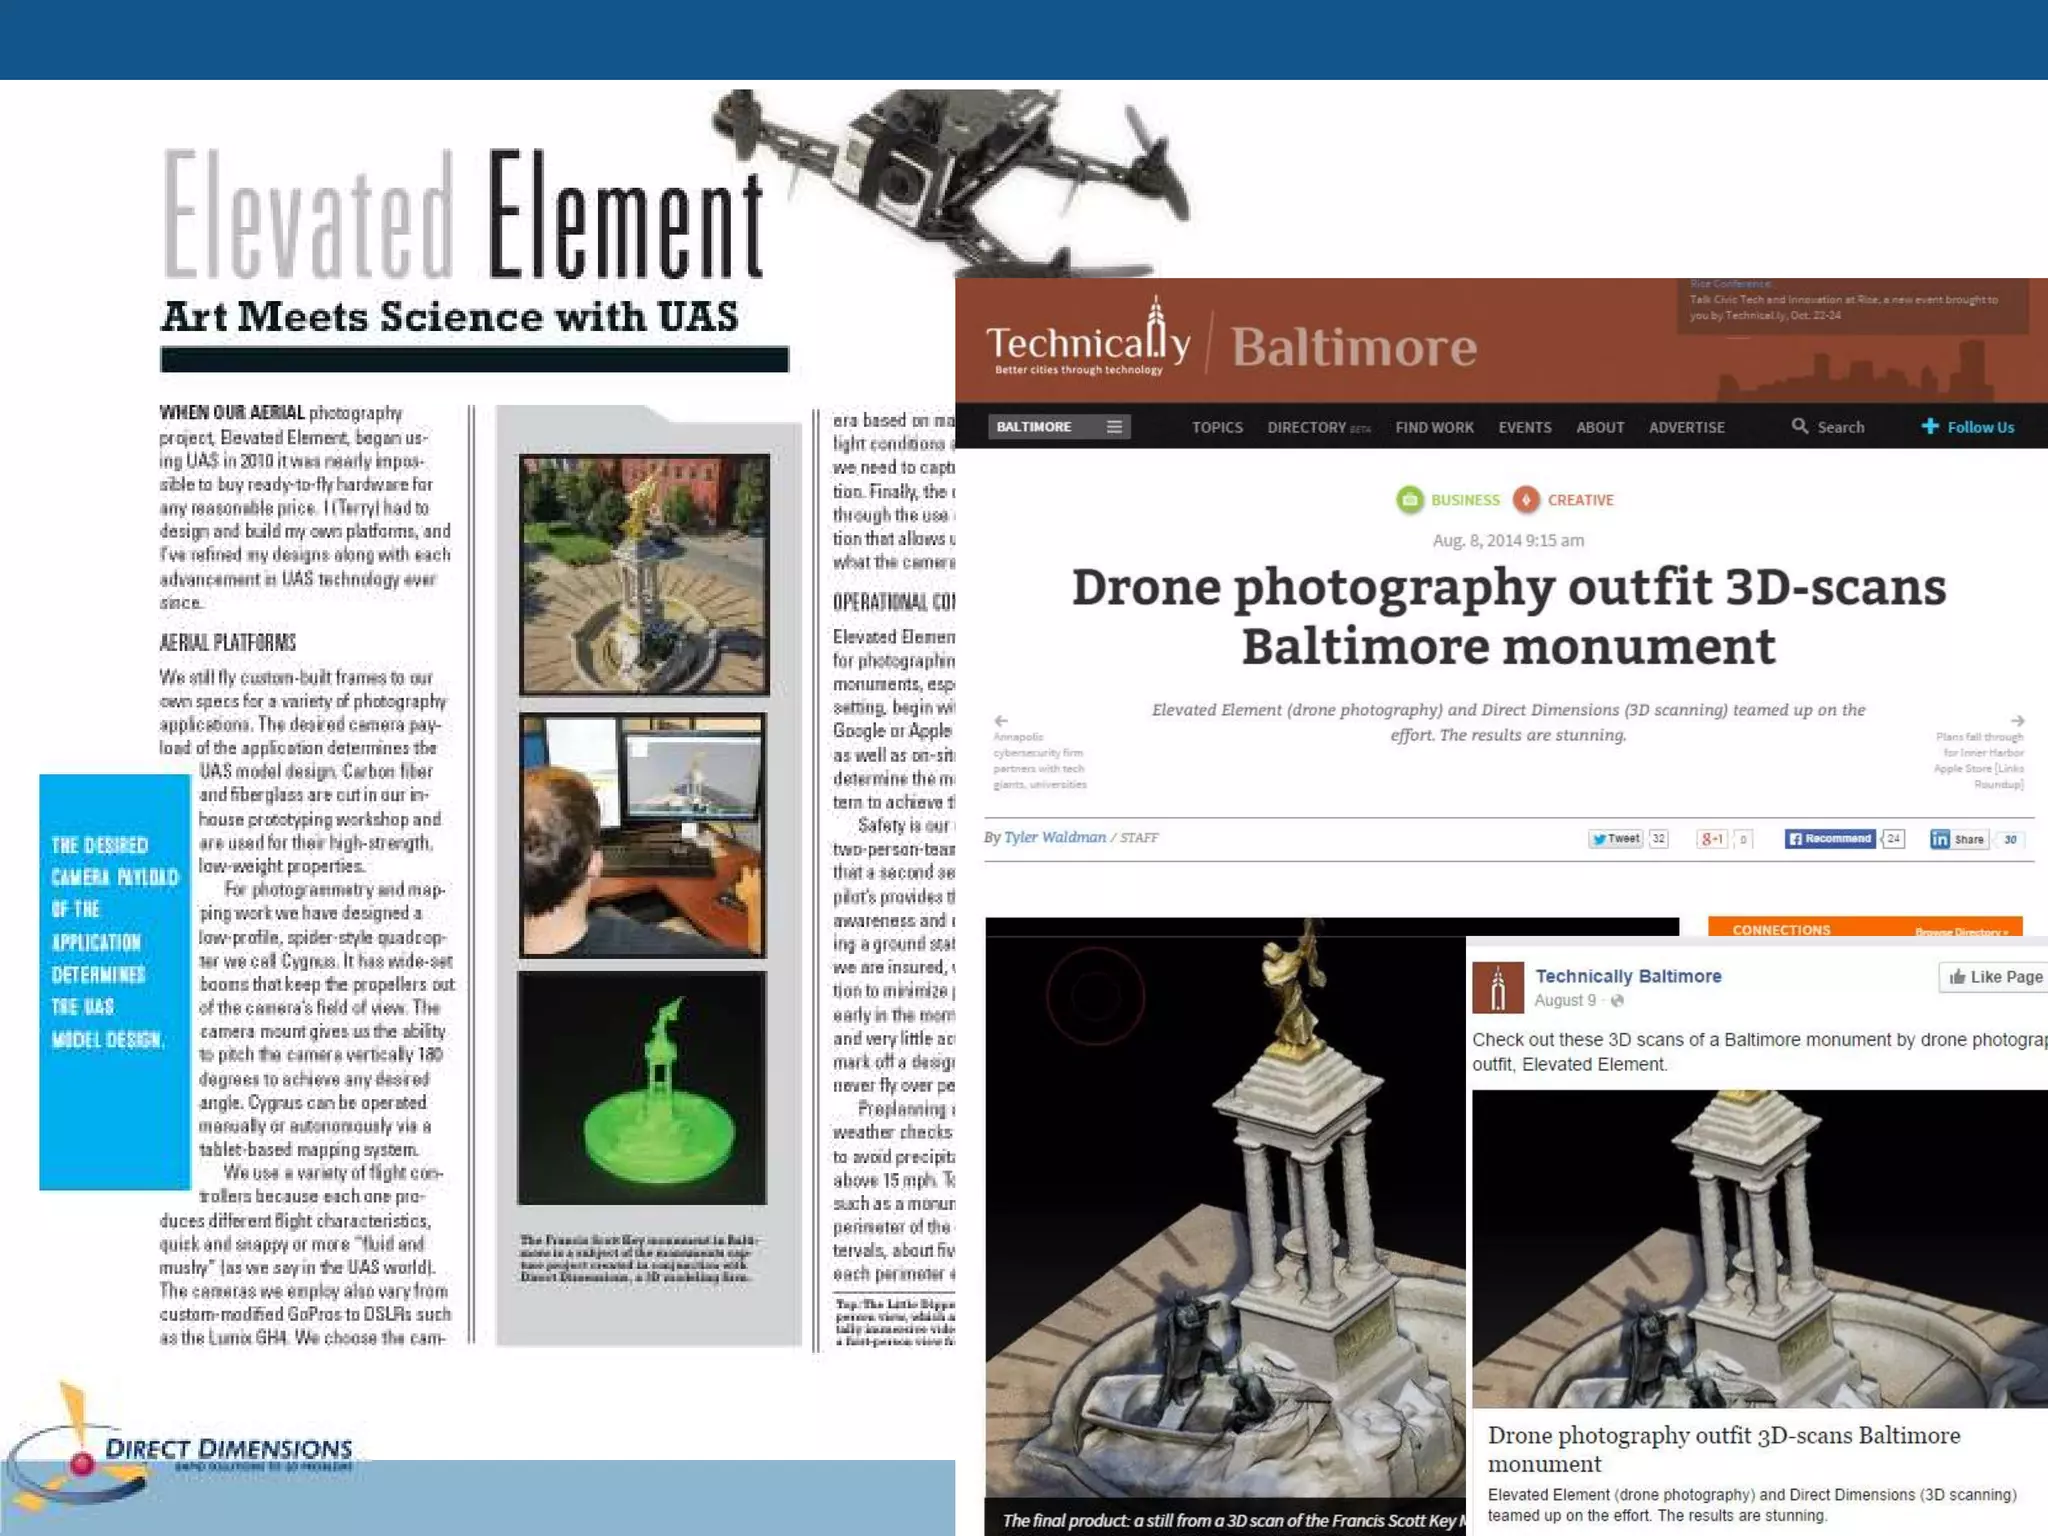Image resolution: width=2048 pixels, height=1536 pixels.
Task: Go to next article via right arrow
Action: point(2017,720)
